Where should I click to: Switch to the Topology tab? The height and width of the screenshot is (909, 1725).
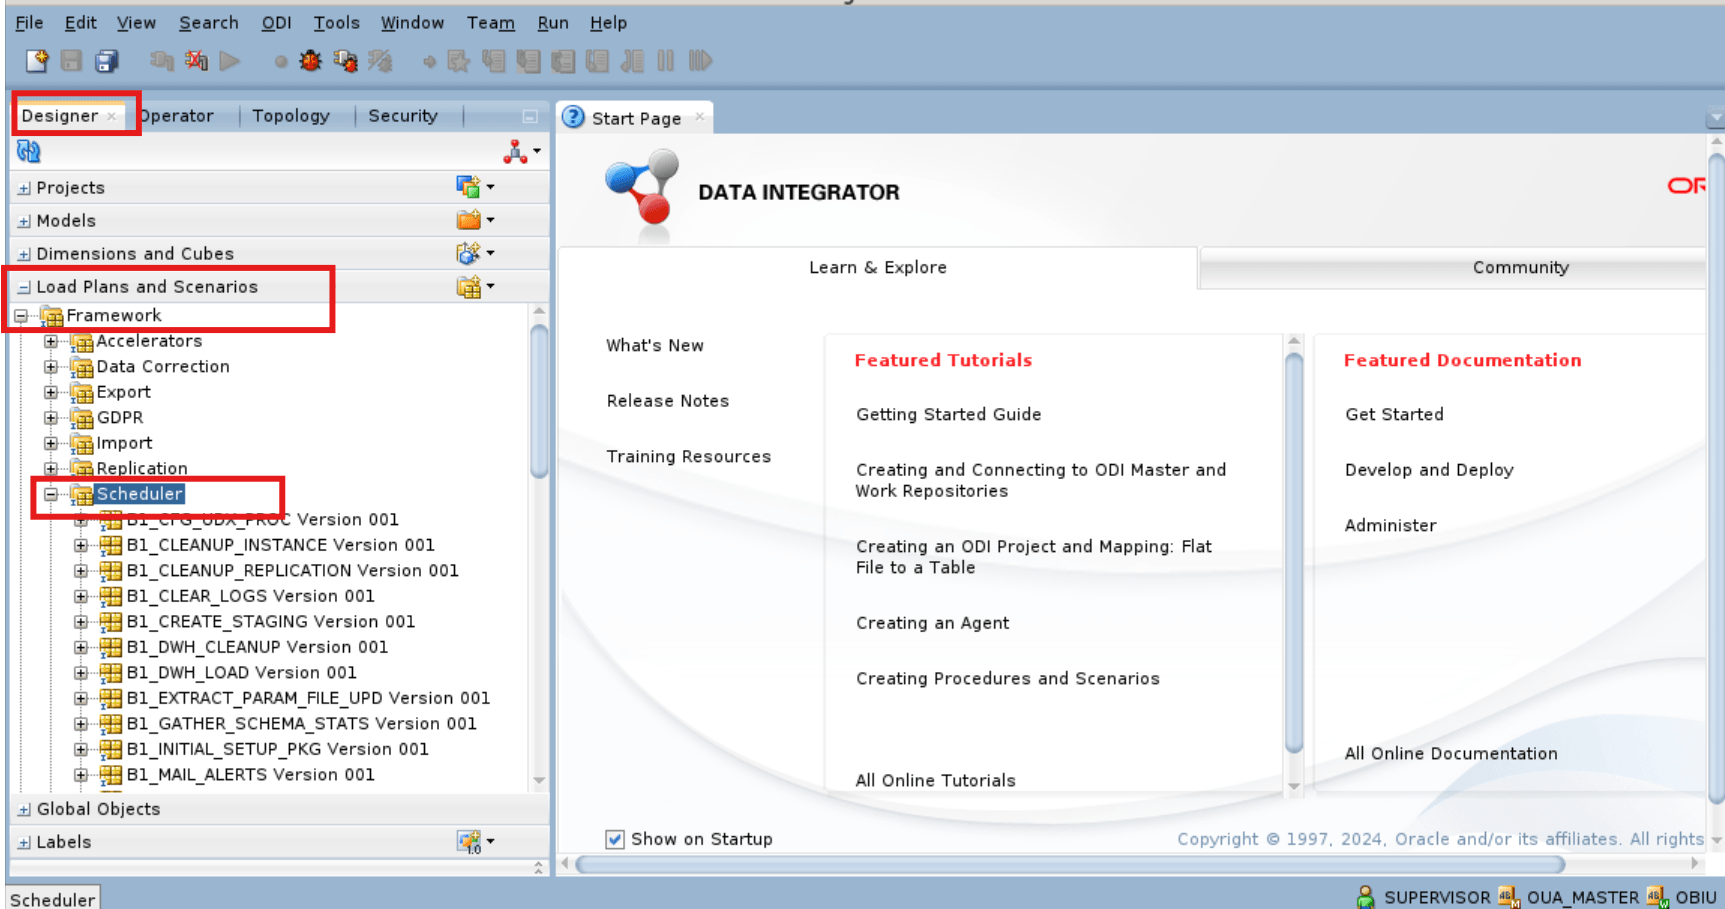pyautogui.click(x=291, y=115)
